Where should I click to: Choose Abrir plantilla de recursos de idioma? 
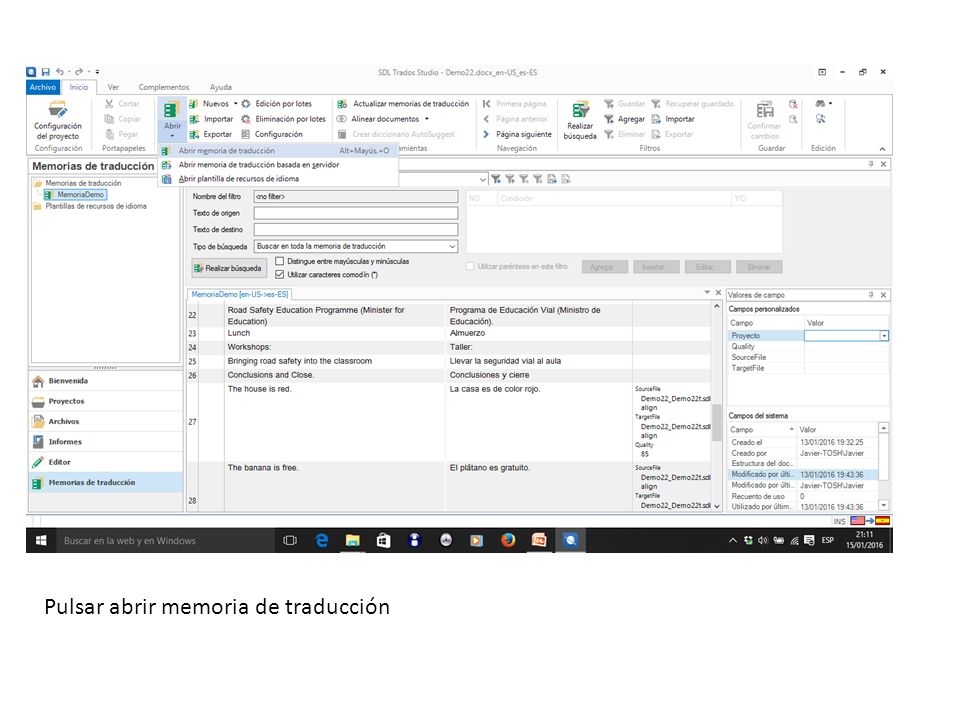pos(279,179)
